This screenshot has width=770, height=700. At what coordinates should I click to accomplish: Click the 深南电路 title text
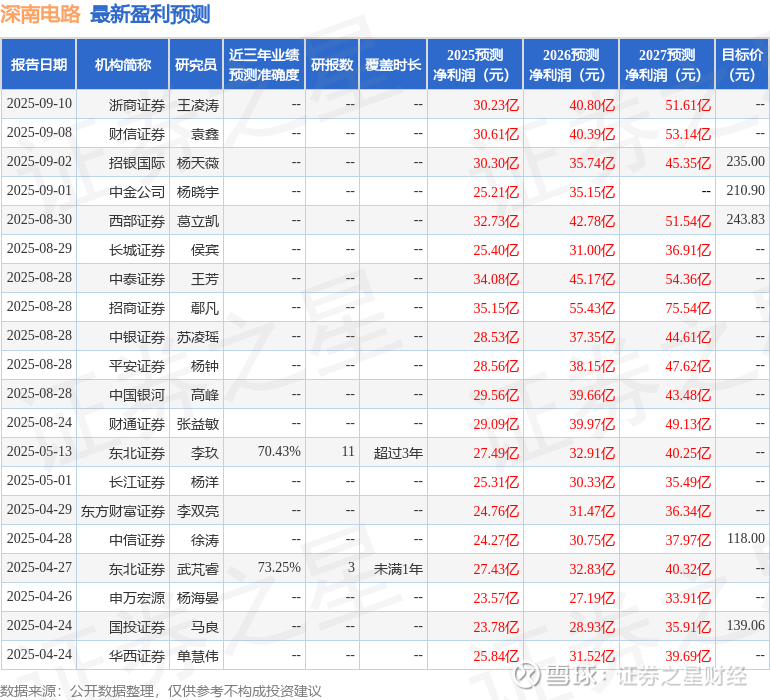40,14
